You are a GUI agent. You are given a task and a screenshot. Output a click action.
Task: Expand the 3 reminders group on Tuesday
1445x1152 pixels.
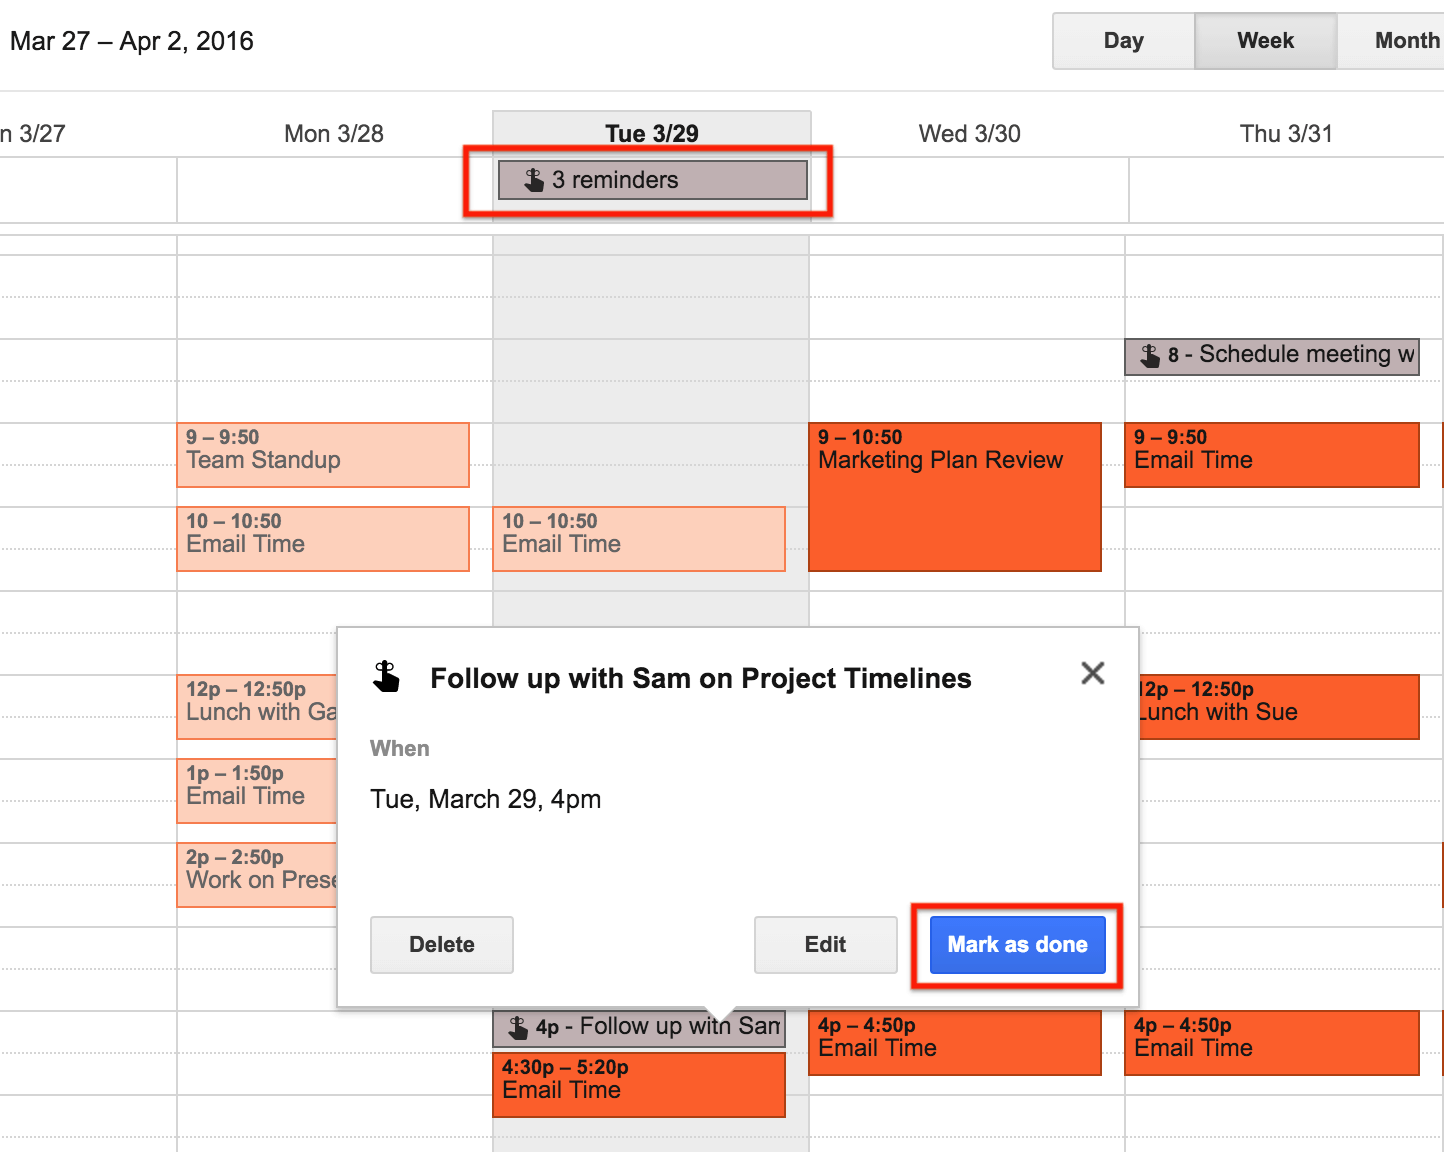pyautogui.click(x=653, y=180)
